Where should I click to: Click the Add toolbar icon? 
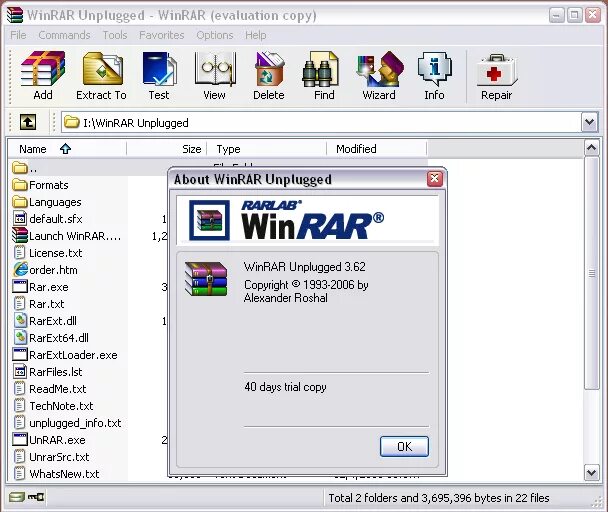(43, 69)
